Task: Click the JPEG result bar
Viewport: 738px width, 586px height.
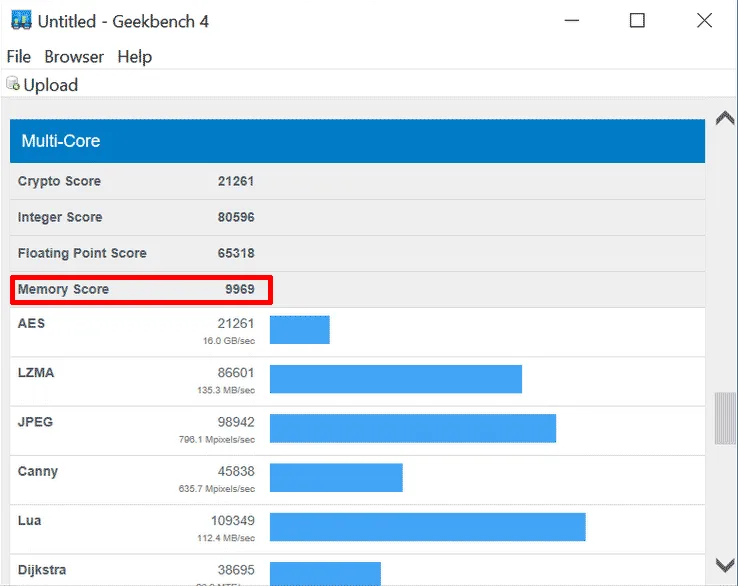Action: click(413, 428)
